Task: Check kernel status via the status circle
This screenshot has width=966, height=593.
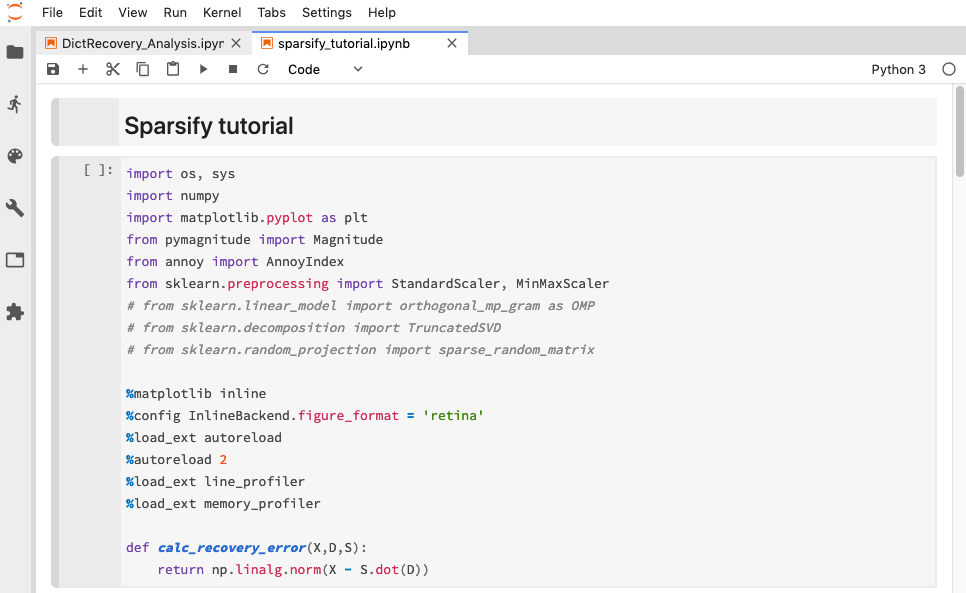Action: point(948,69)
